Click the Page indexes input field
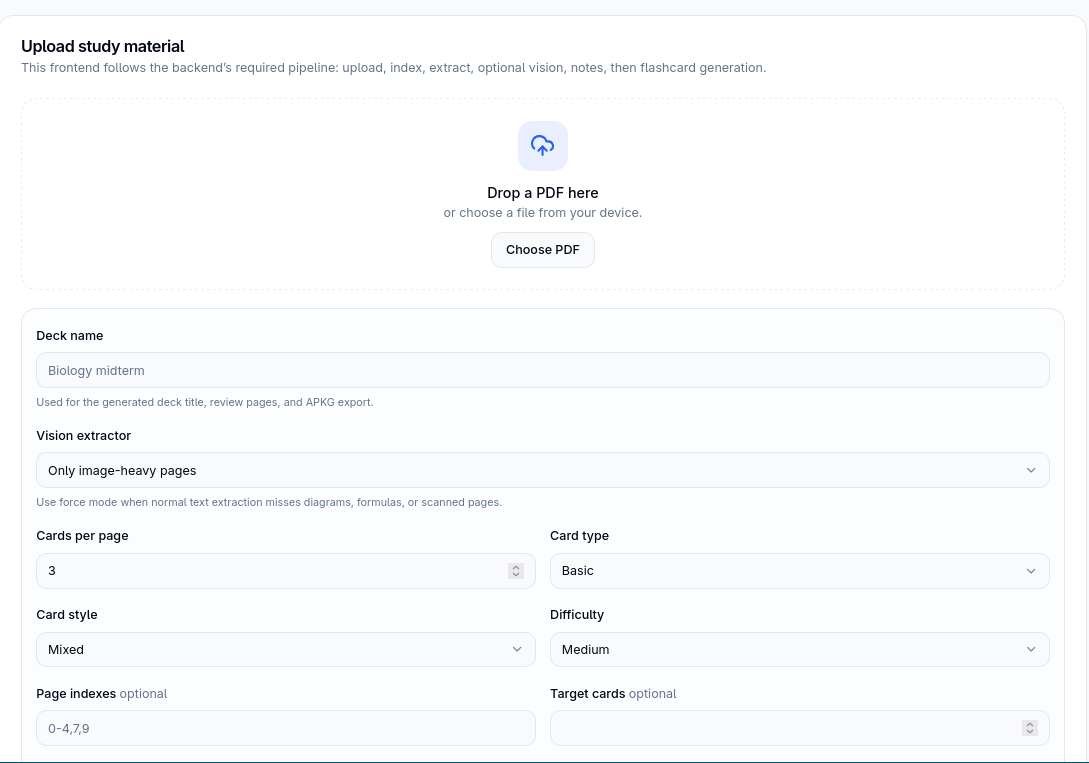The image size is (1089, 763). pyautogui.click(x=285, y=728)
